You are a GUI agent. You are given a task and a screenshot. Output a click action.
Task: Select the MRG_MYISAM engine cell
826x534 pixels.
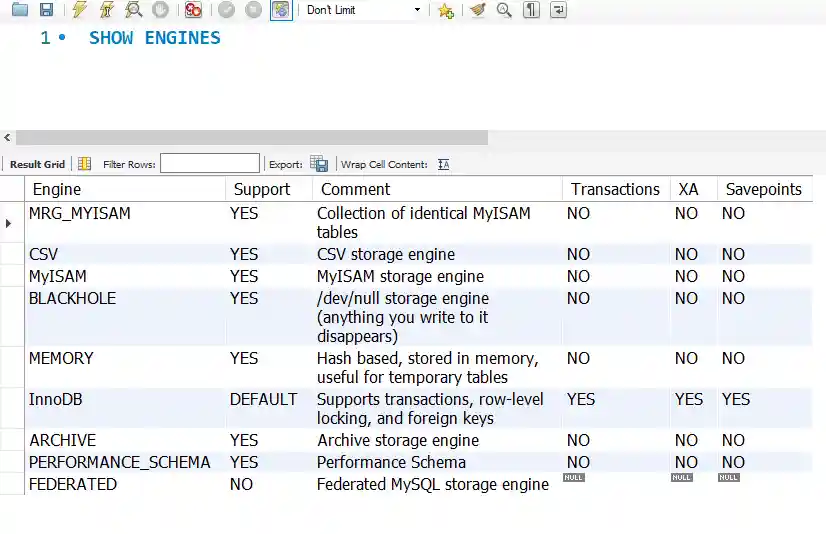click(125, 223)
